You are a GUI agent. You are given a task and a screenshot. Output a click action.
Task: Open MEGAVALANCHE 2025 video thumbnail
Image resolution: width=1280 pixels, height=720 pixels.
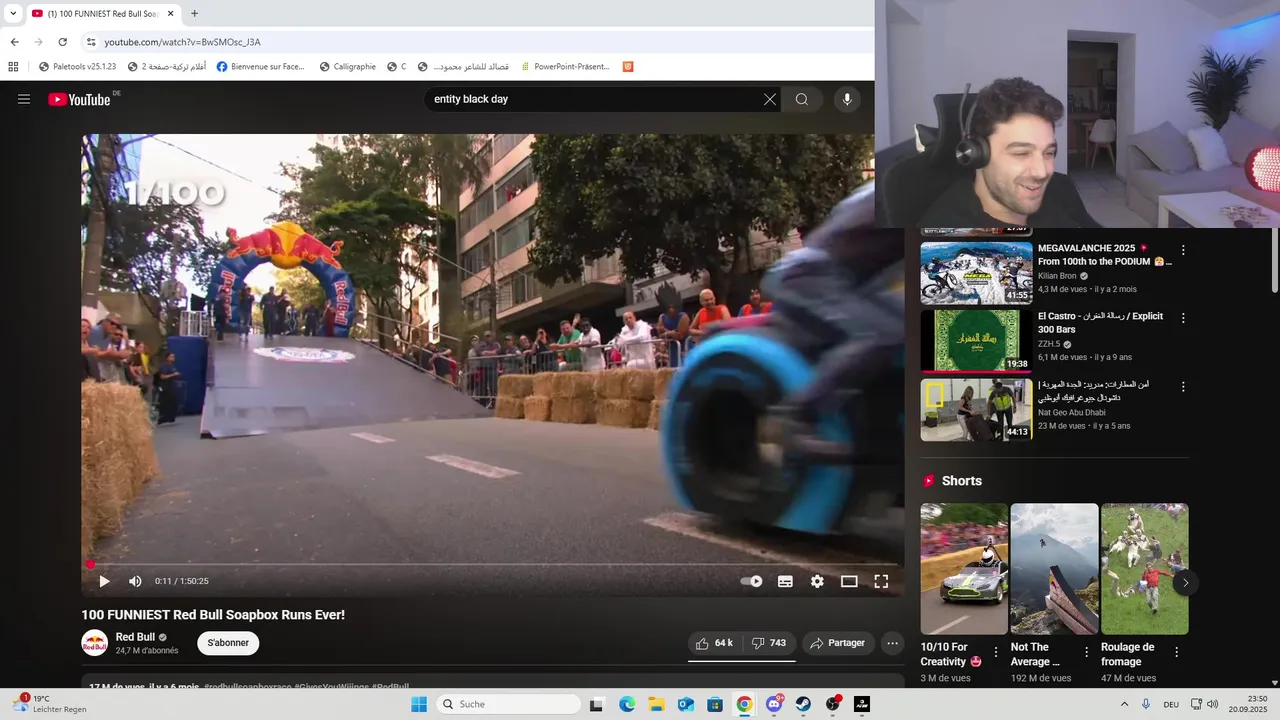pyautogui.click(x=976, y=273)
